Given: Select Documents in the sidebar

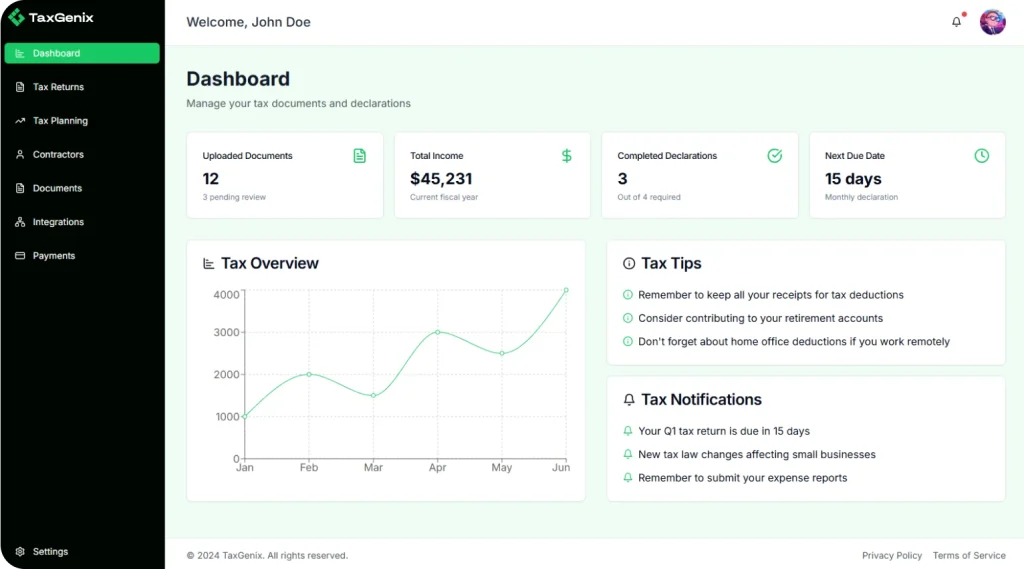Looking at the screenshot, I should pyautogui.click(x=57, y=188).
